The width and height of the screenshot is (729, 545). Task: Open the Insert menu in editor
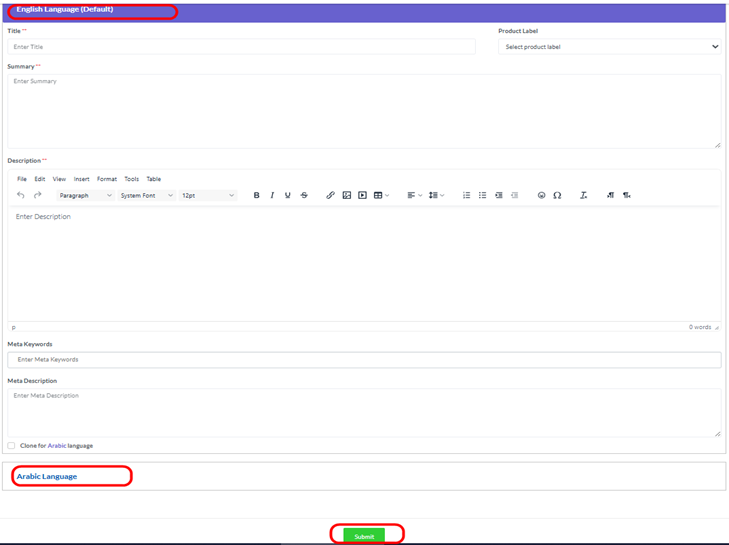coord(81,179)
